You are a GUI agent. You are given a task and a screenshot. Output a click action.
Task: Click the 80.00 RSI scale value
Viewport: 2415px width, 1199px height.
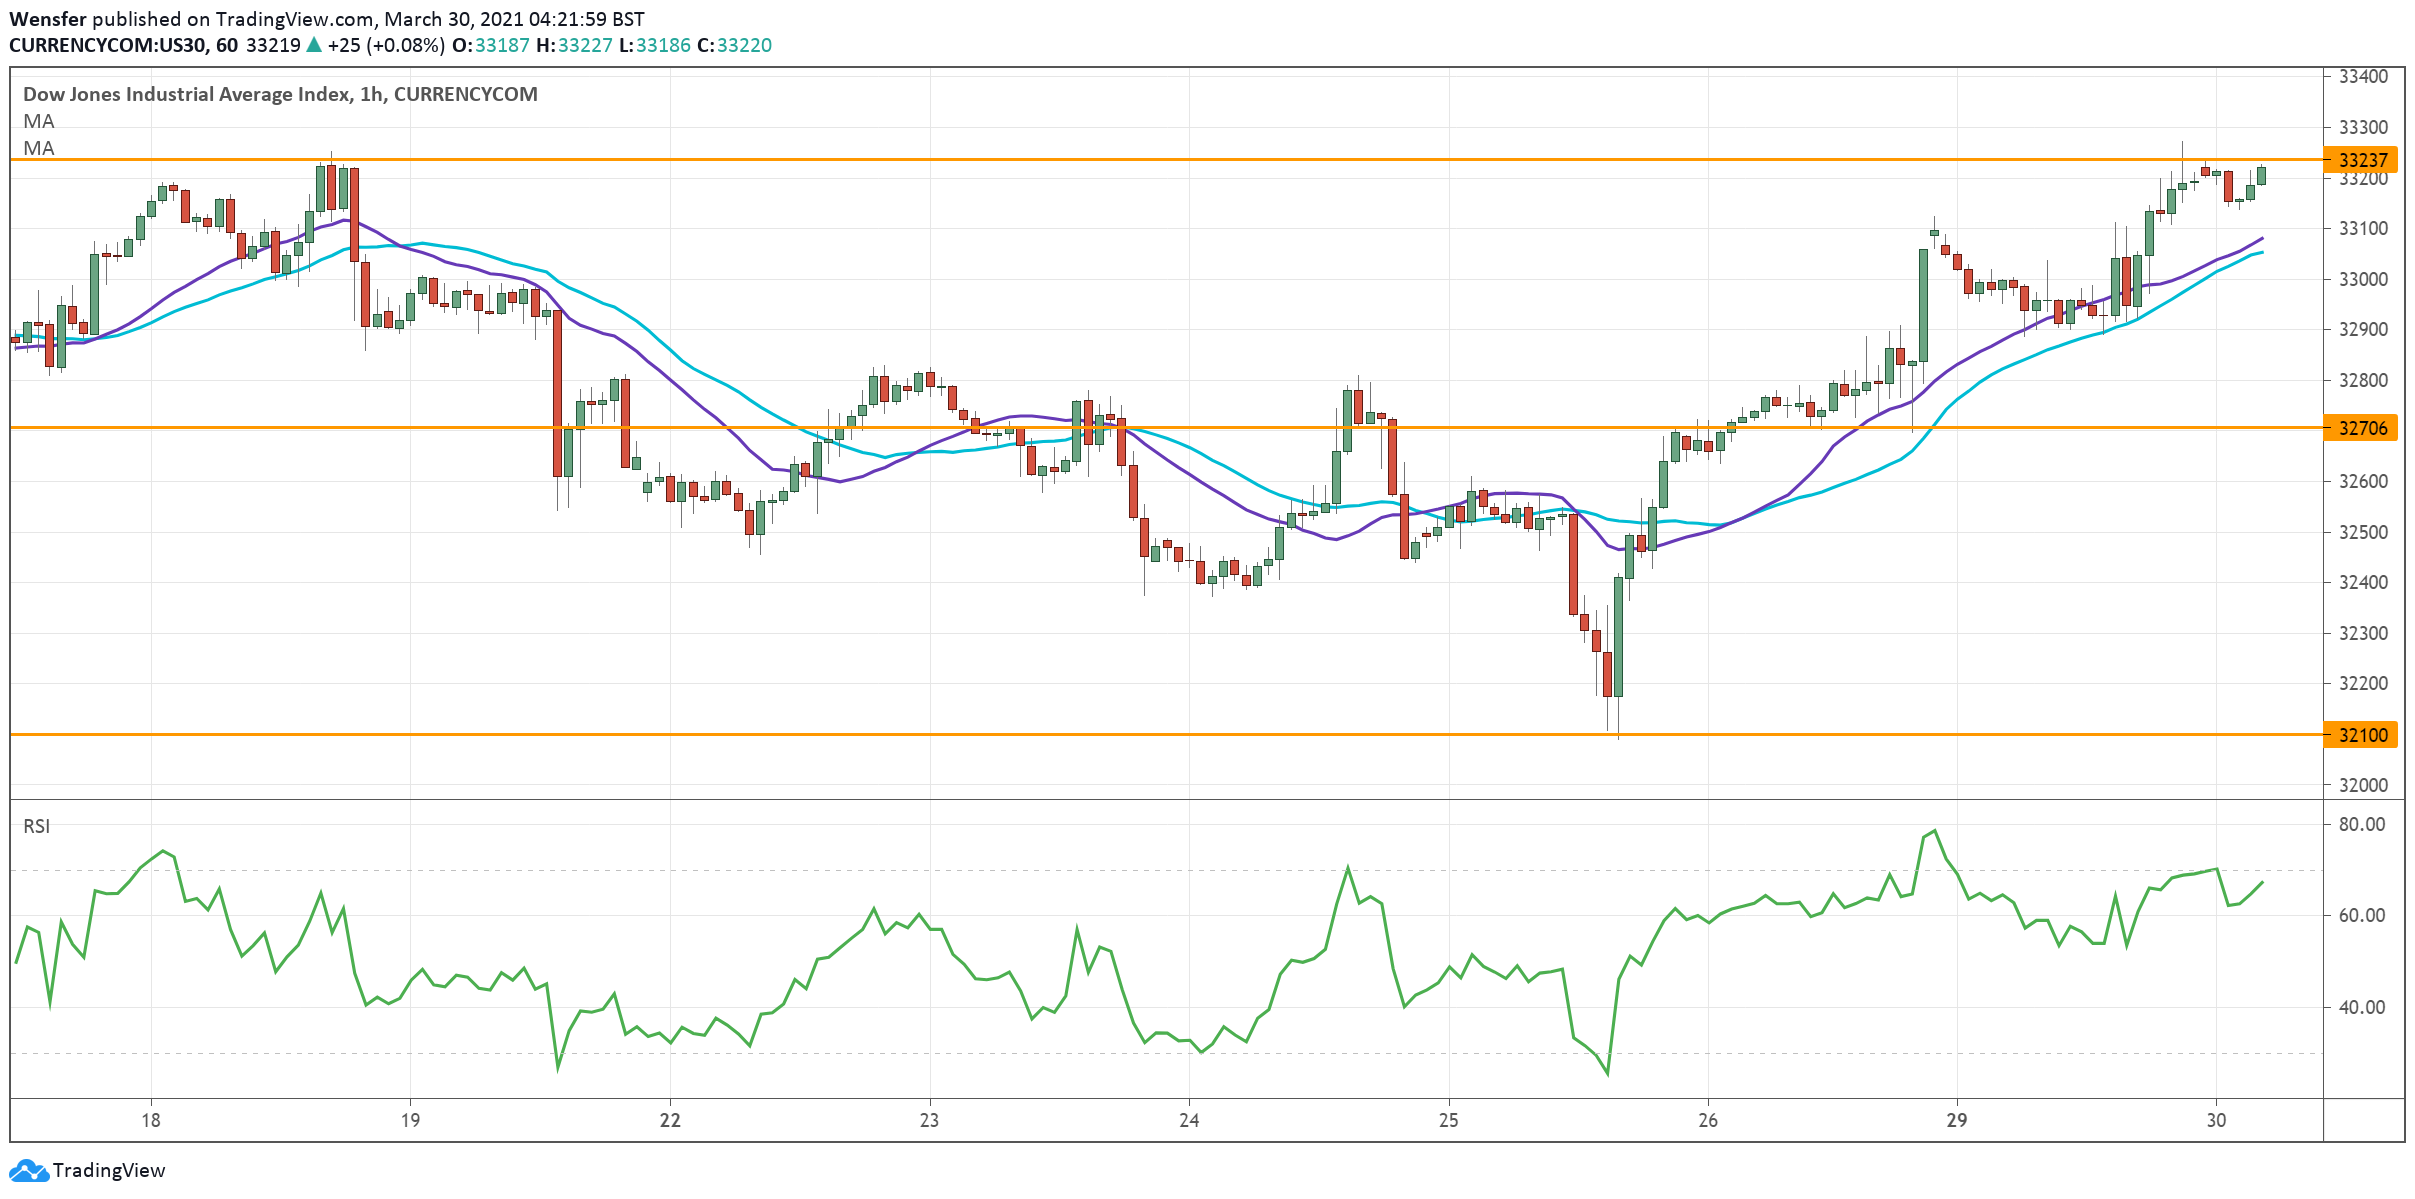click(2361, 824)
